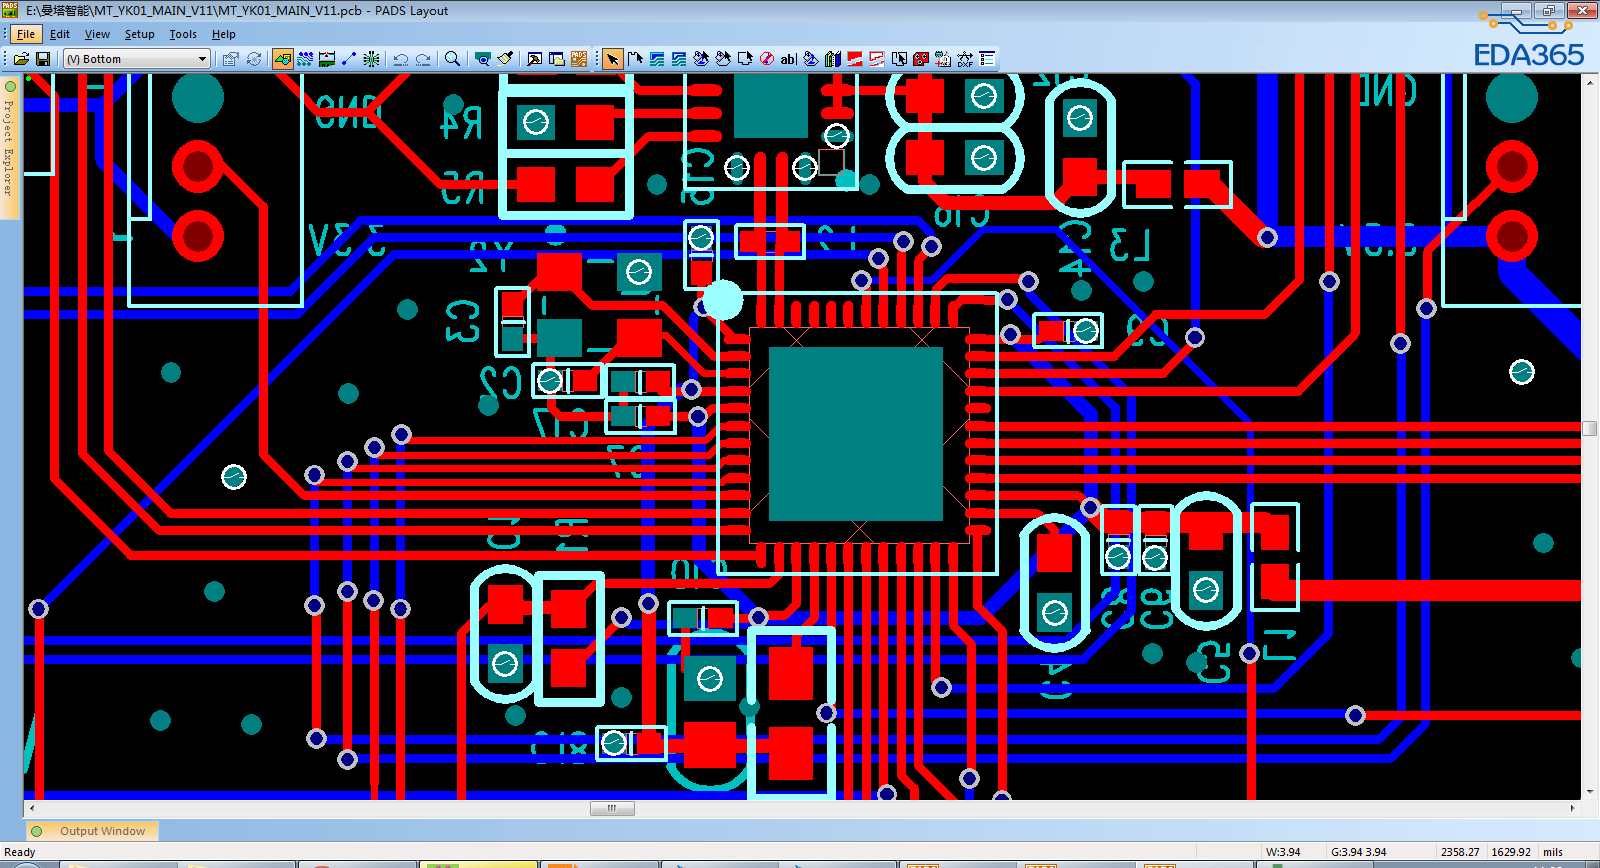
Task: Select the 2D Line drafting tool
Action: click(x=635, y=59)
